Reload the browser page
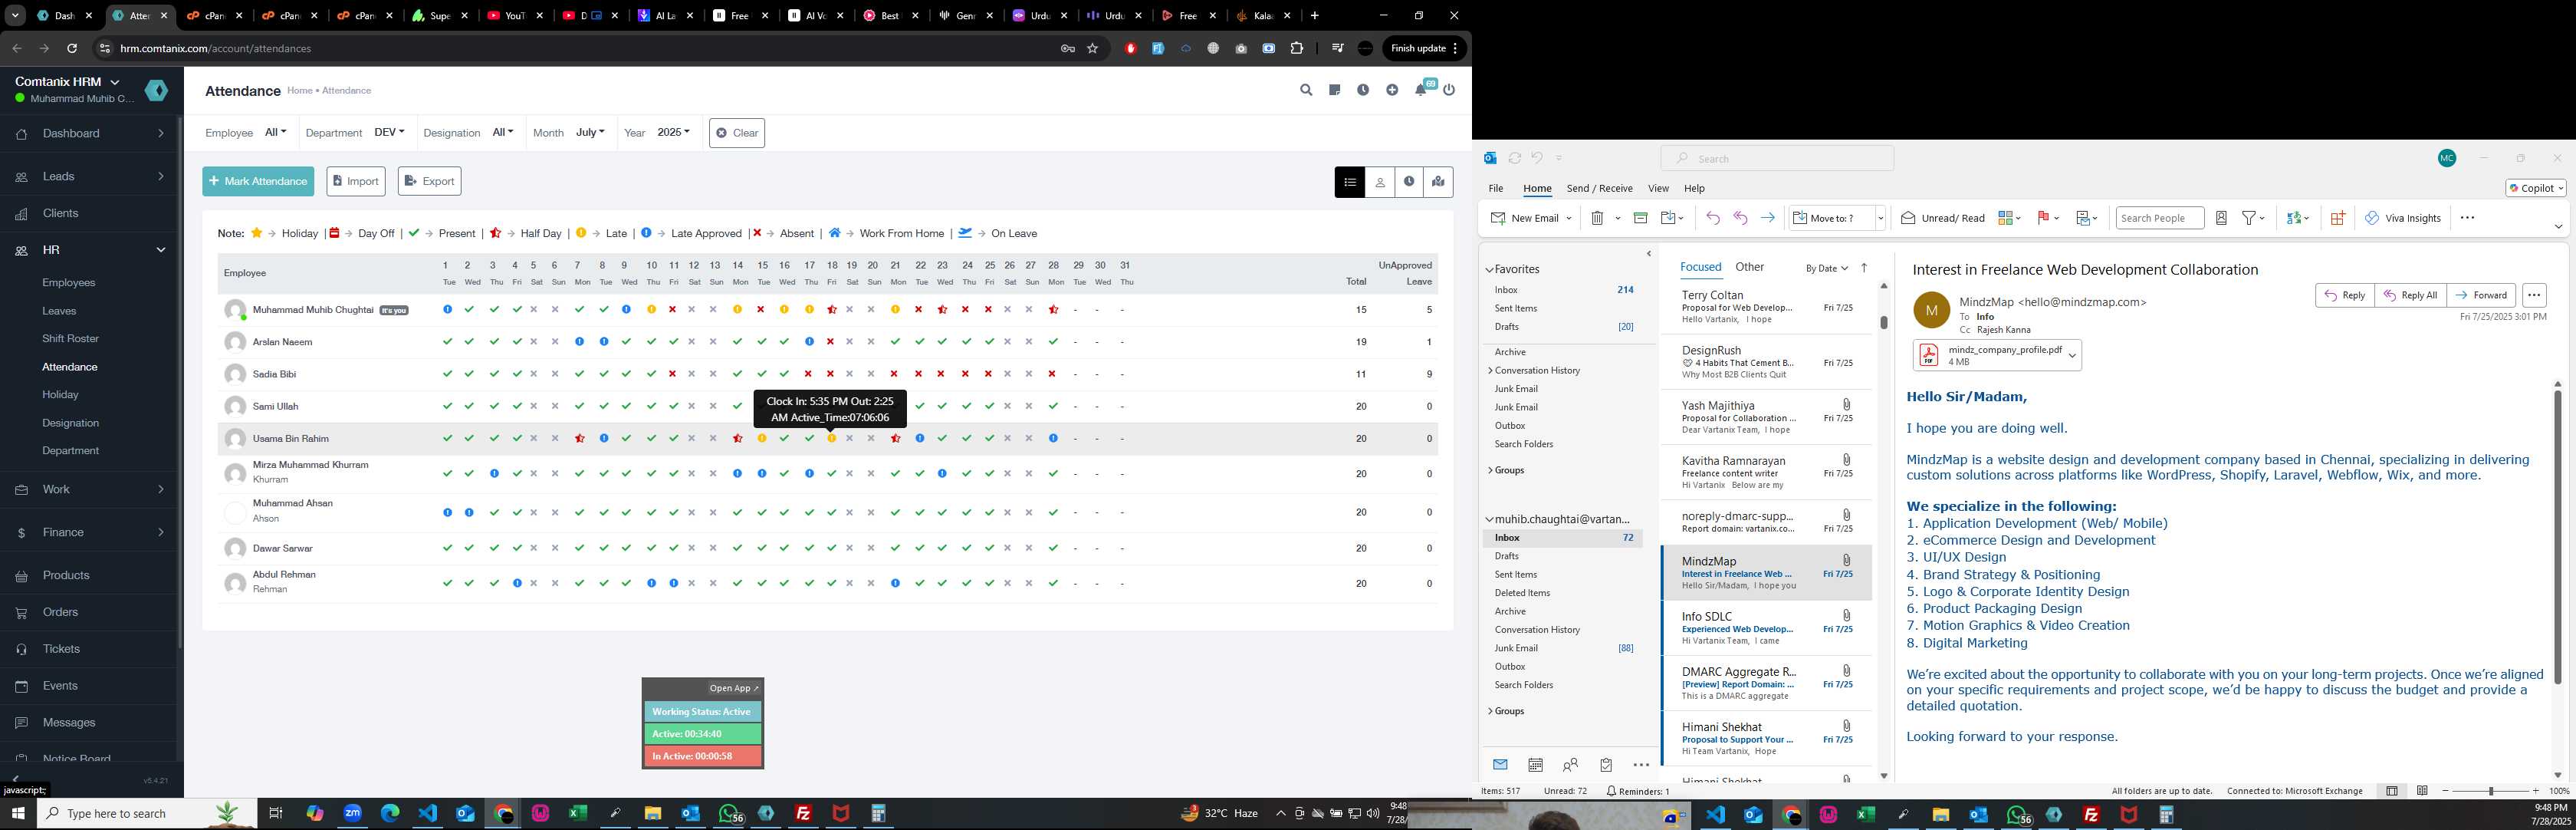Screen dimensions: 2576x830 pos(72,48)
